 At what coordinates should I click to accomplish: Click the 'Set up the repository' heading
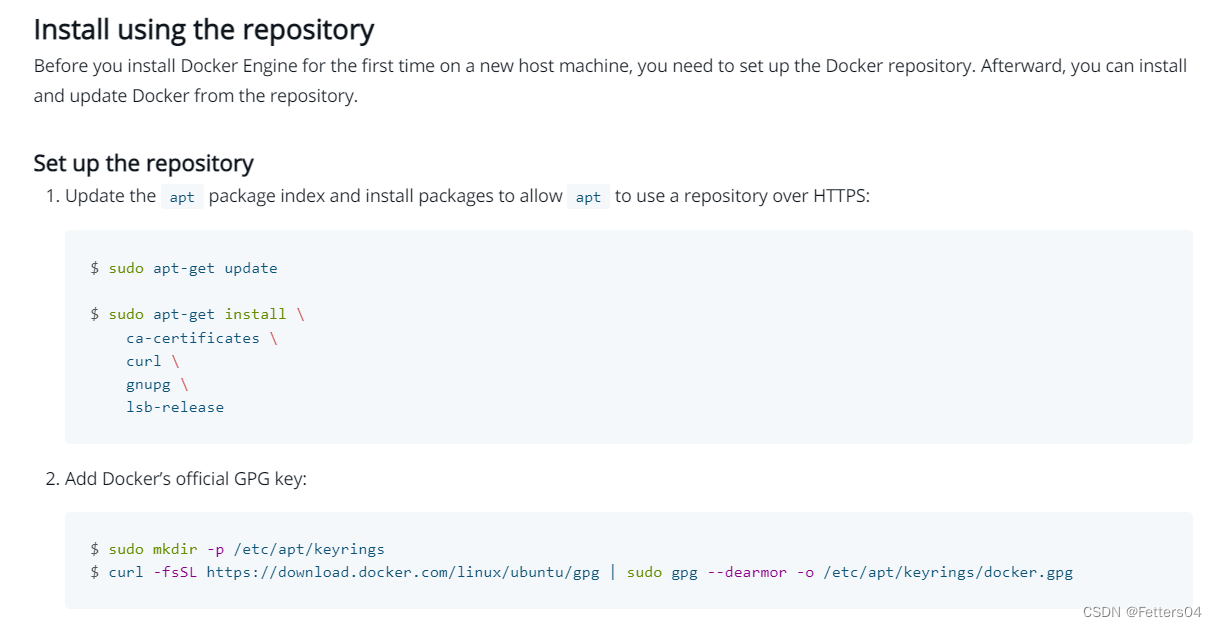tap(144, 163)
